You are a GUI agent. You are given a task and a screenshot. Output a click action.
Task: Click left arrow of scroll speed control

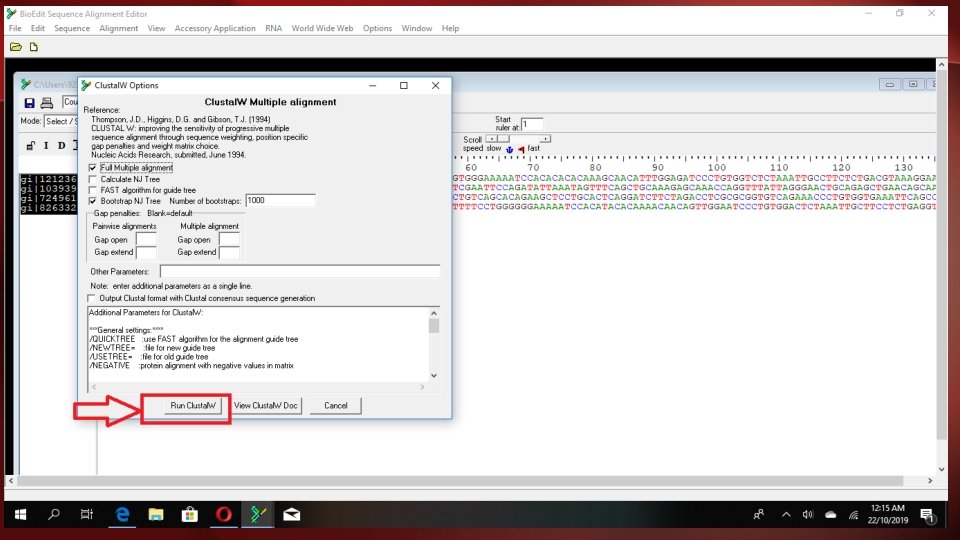point(490,139)
